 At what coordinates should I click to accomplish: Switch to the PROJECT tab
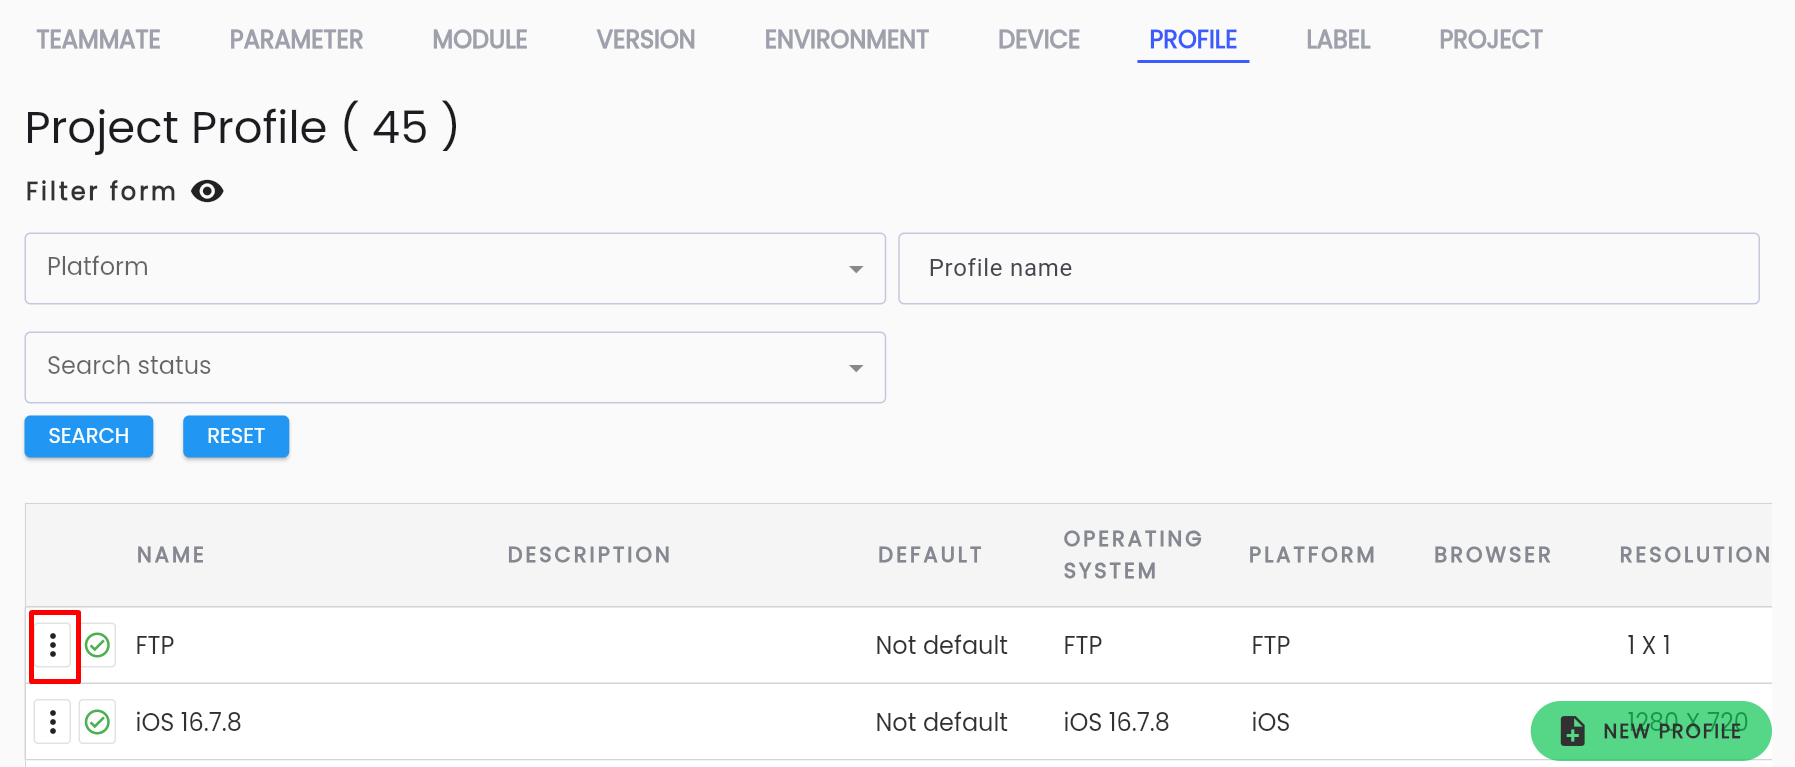point(1491,40)
